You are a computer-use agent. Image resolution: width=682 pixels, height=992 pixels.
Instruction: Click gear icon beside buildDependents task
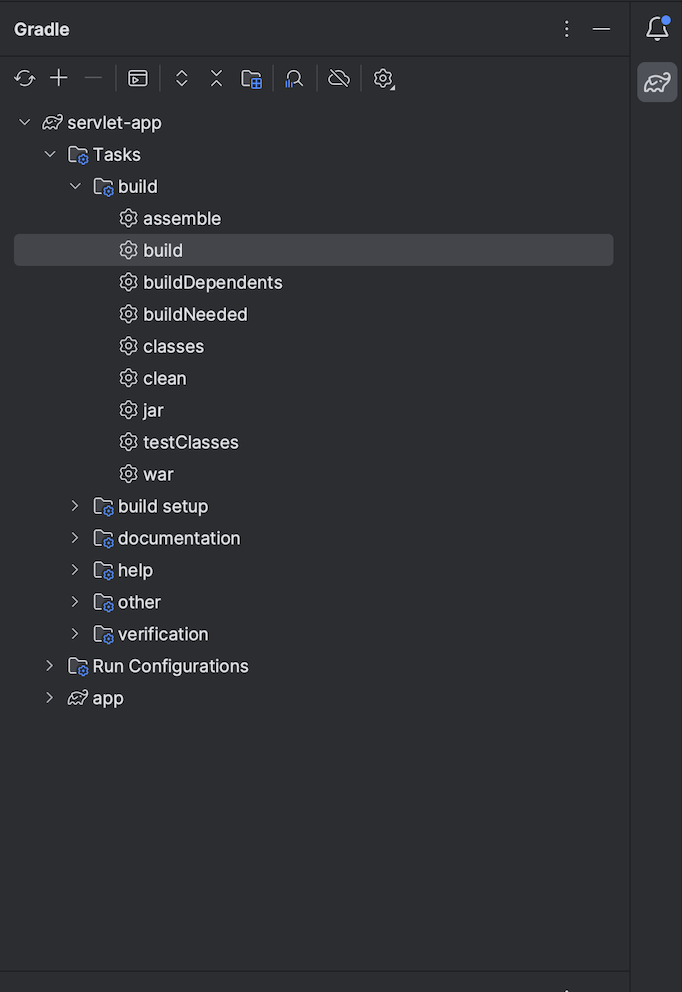128,282
